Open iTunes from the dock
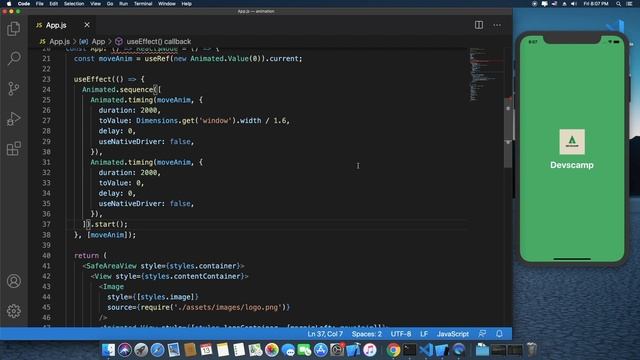This screenshot has height=360, width=640. 369,350
